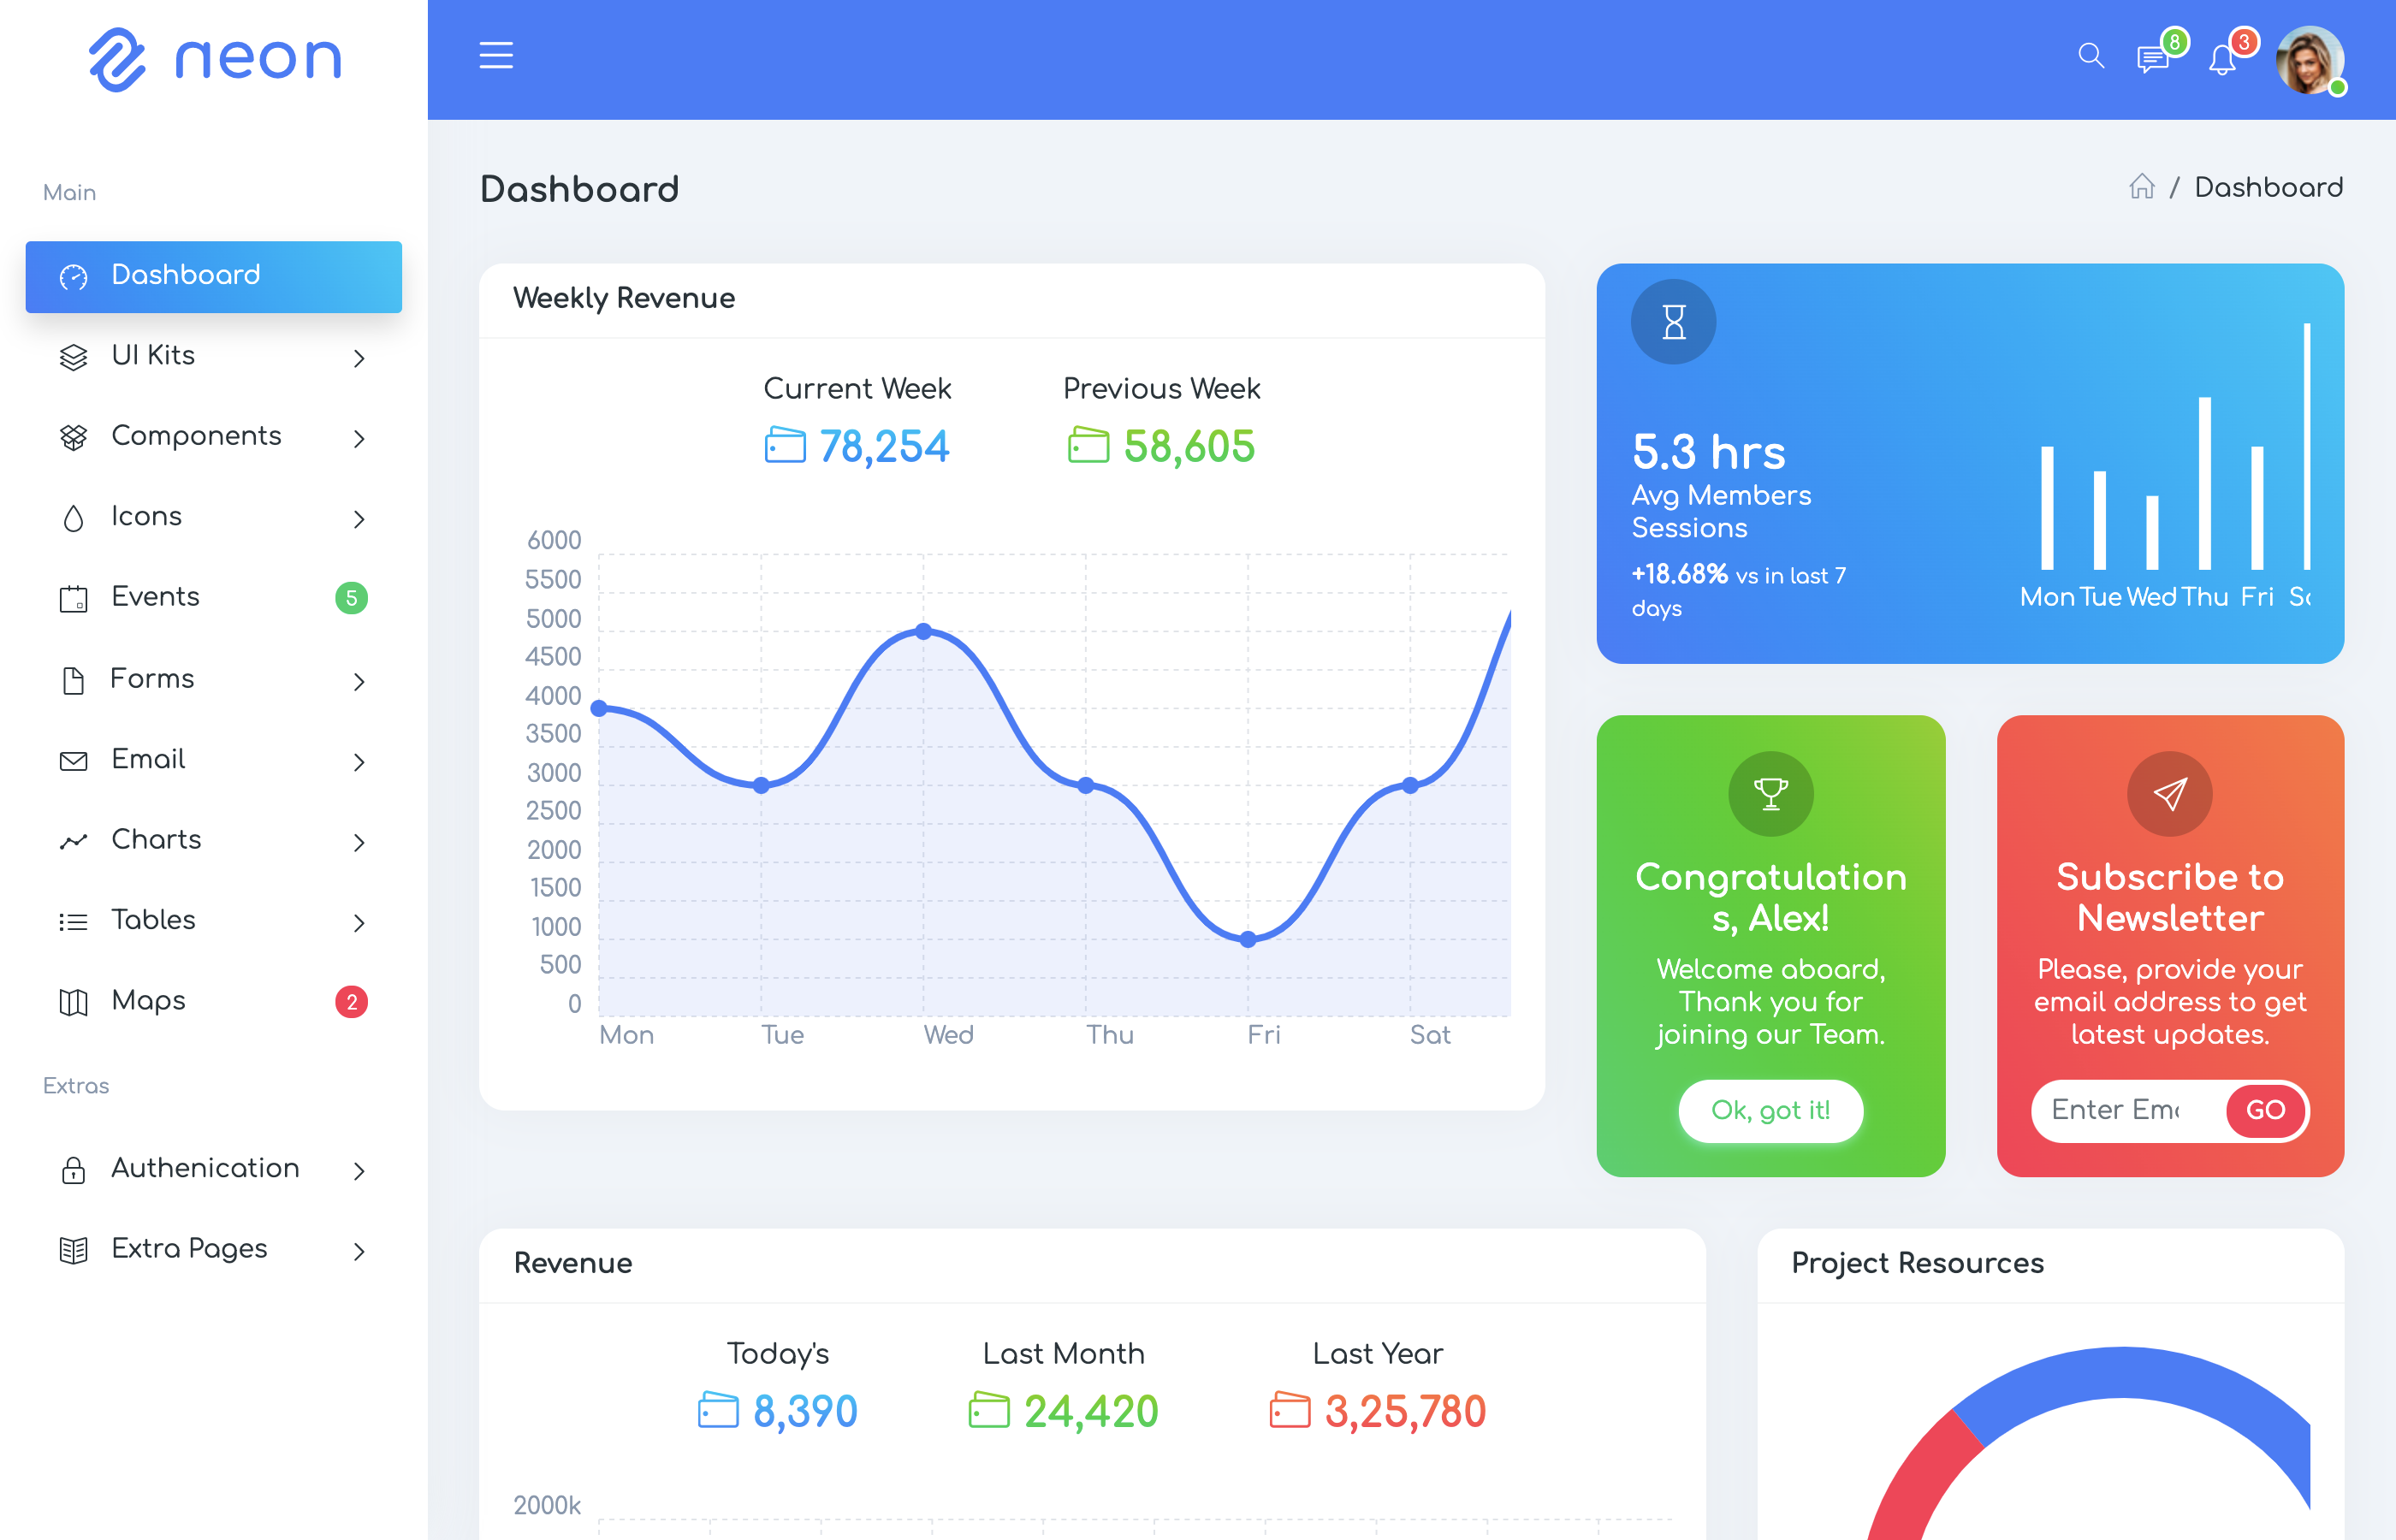Expand the Email submenu chevron
Screen dimensions: 2396x1540
coord(359,762)
